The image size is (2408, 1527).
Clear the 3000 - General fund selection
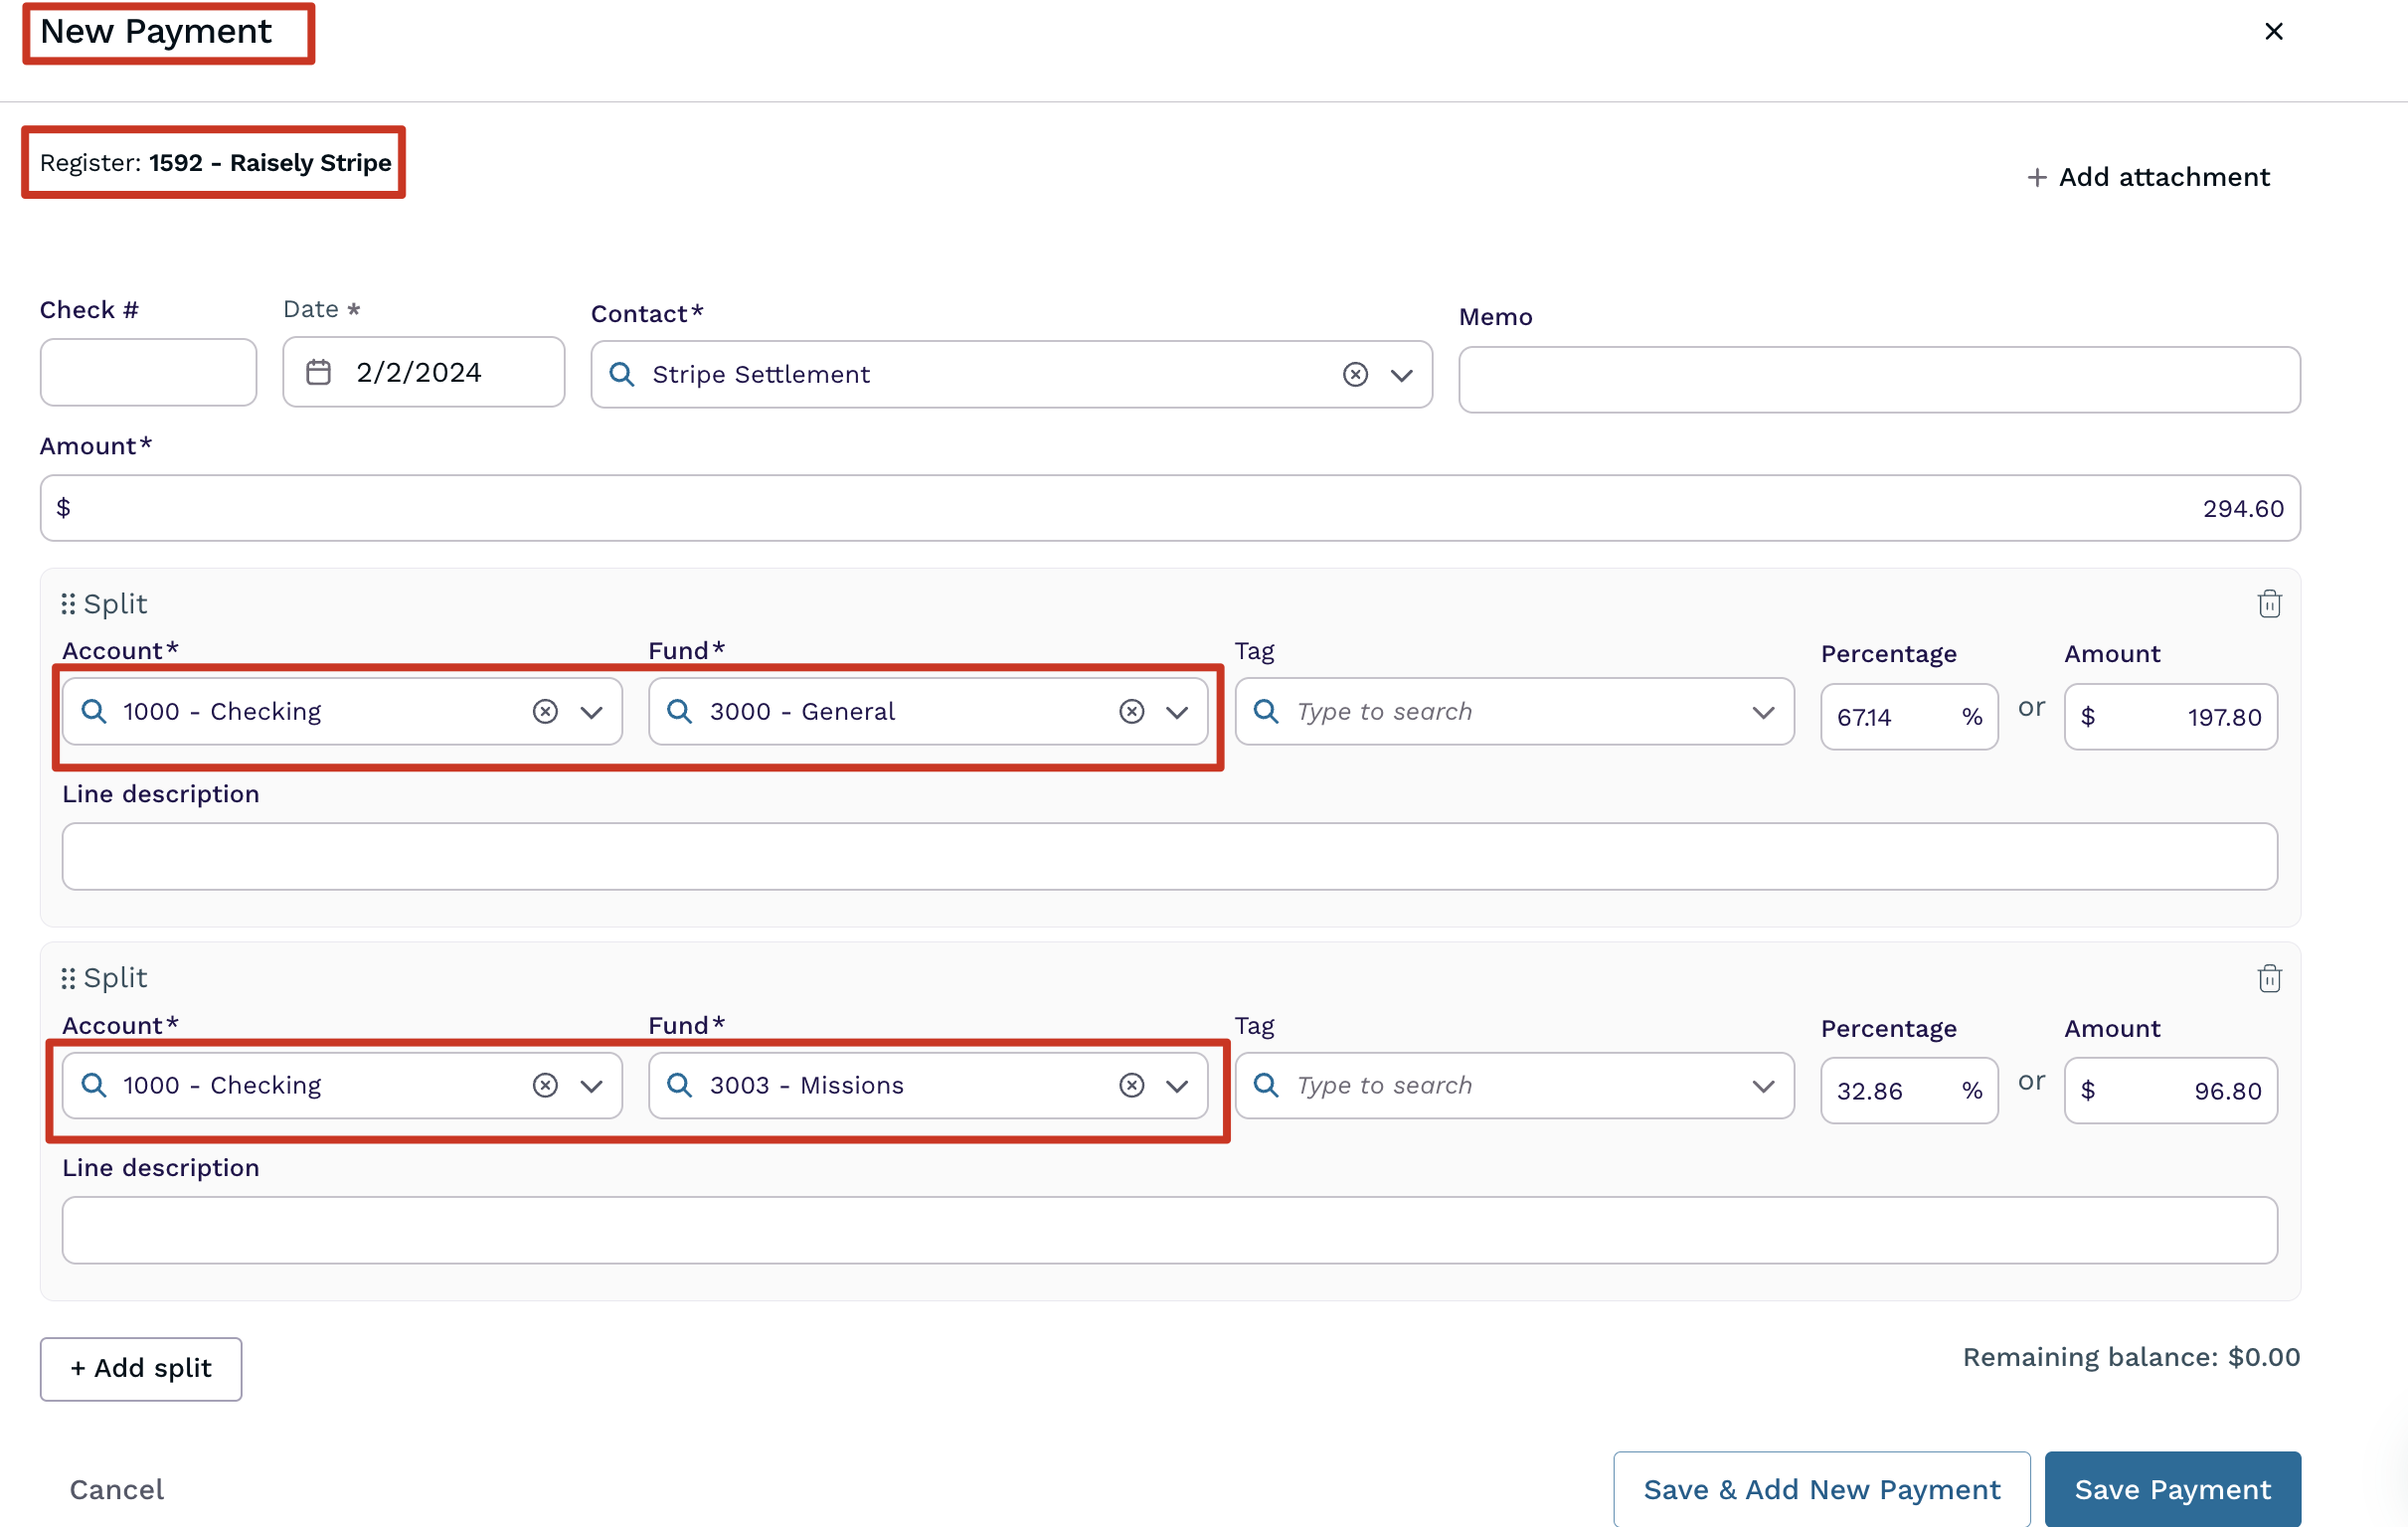(1131, 711)
